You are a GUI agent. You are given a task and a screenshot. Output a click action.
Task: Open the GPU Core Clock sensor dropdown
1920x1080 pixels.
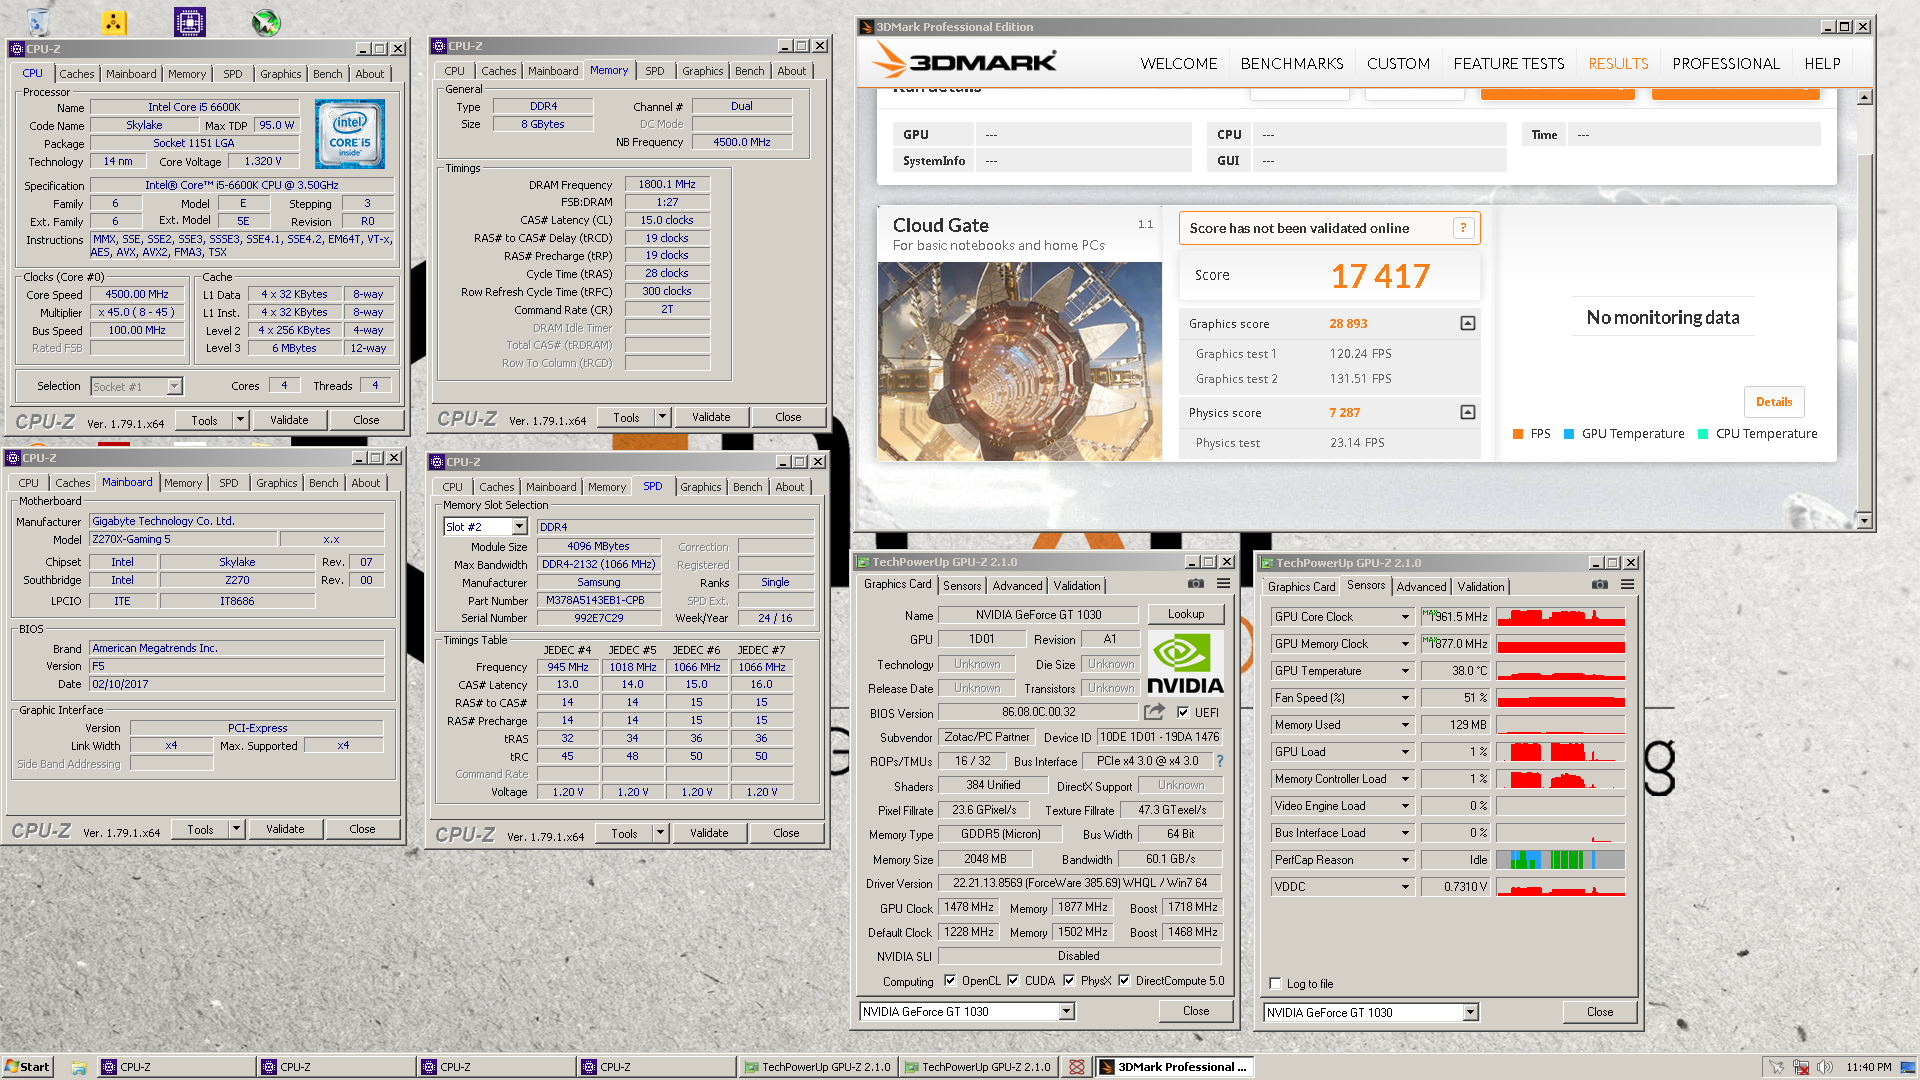(1405, 617)
